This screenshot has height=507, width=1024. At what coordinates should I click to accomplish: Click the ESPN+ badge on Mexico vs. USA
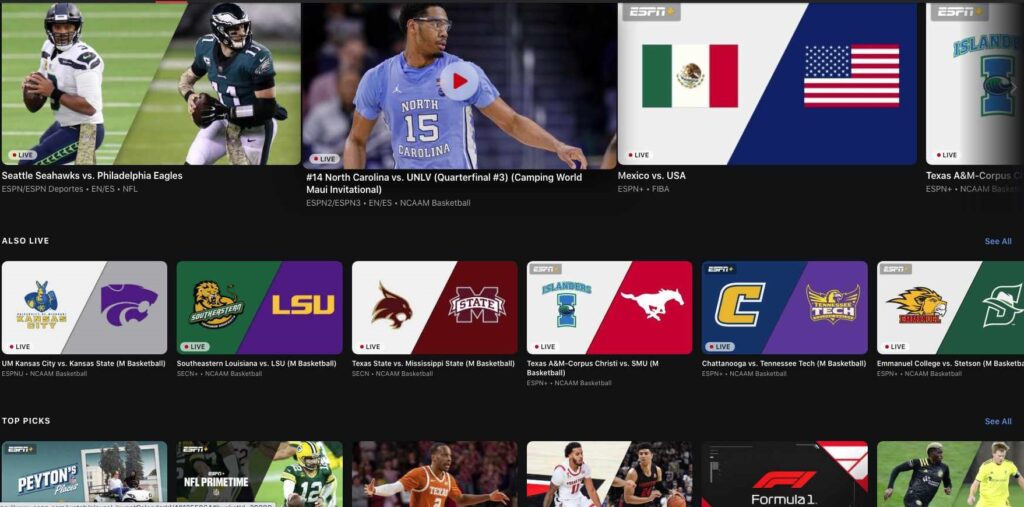point(650,12)
